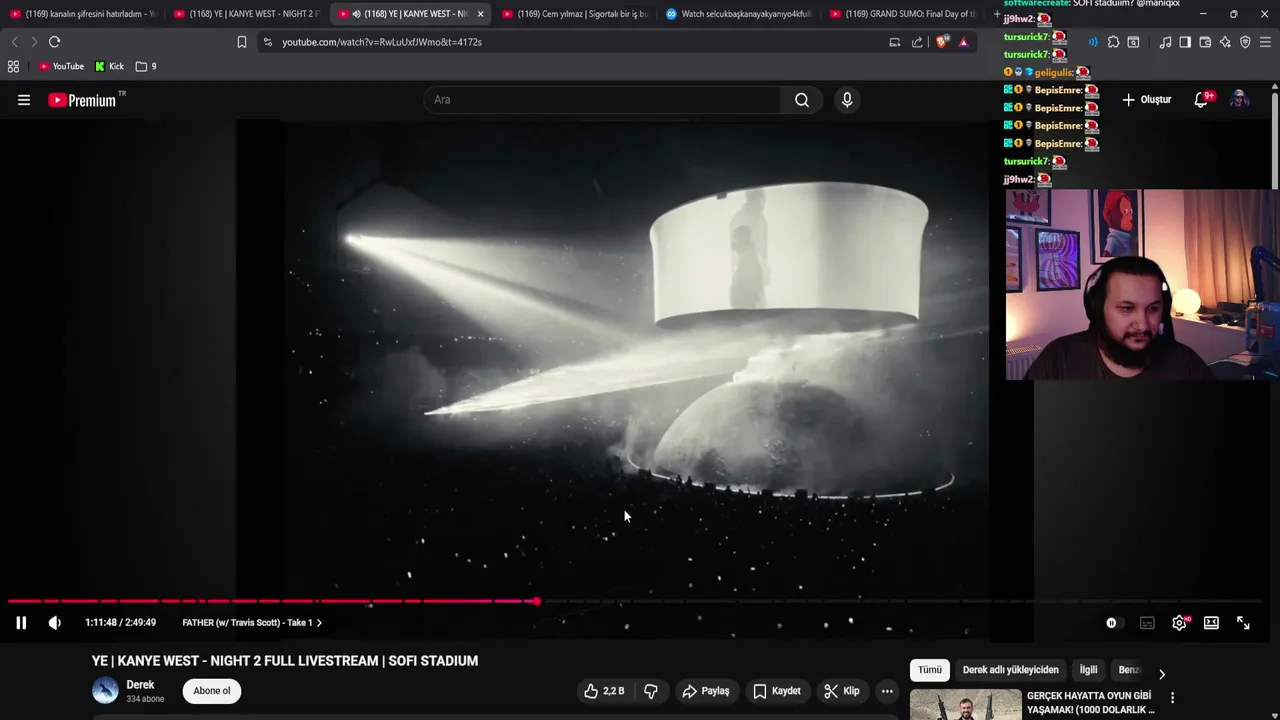Click the 'Oluştur' create button
The width and height of the screenshot is (1280, 720).
coord(1146,100)
